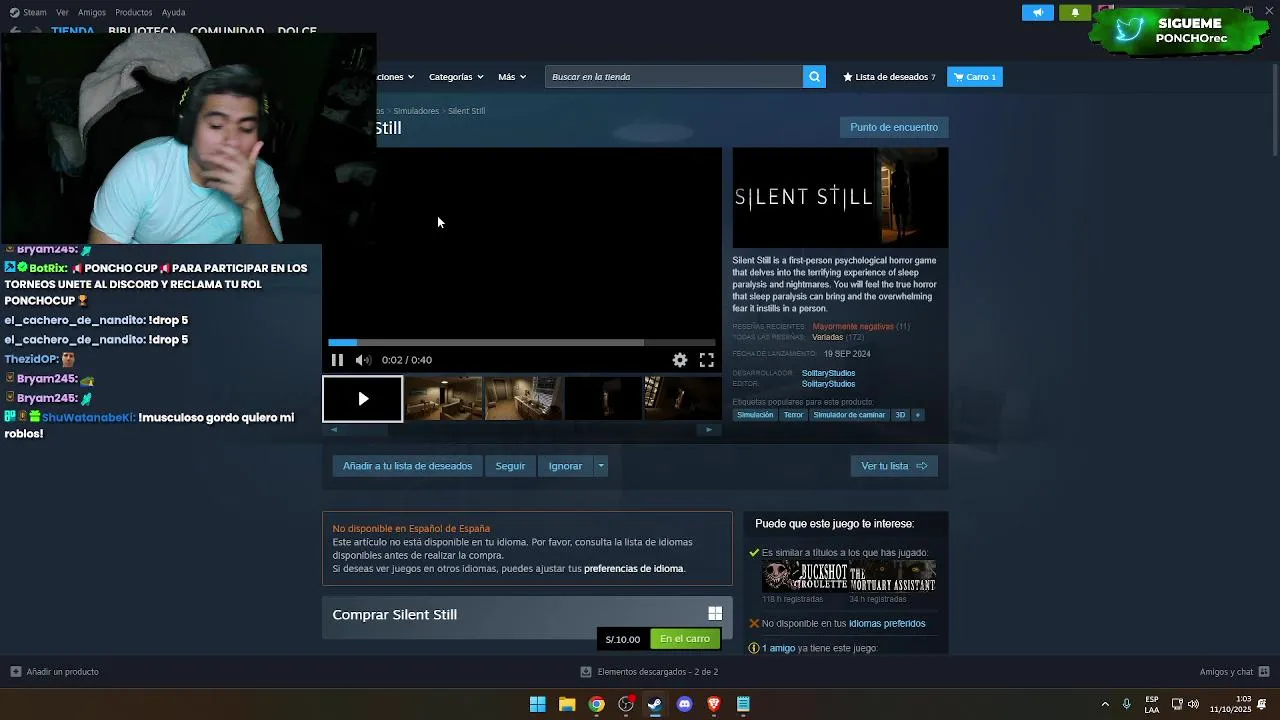Viewport: 1280px width, 720px height.
Task: Open The Mortuary Assistant similar game
Action: (892, 577)
